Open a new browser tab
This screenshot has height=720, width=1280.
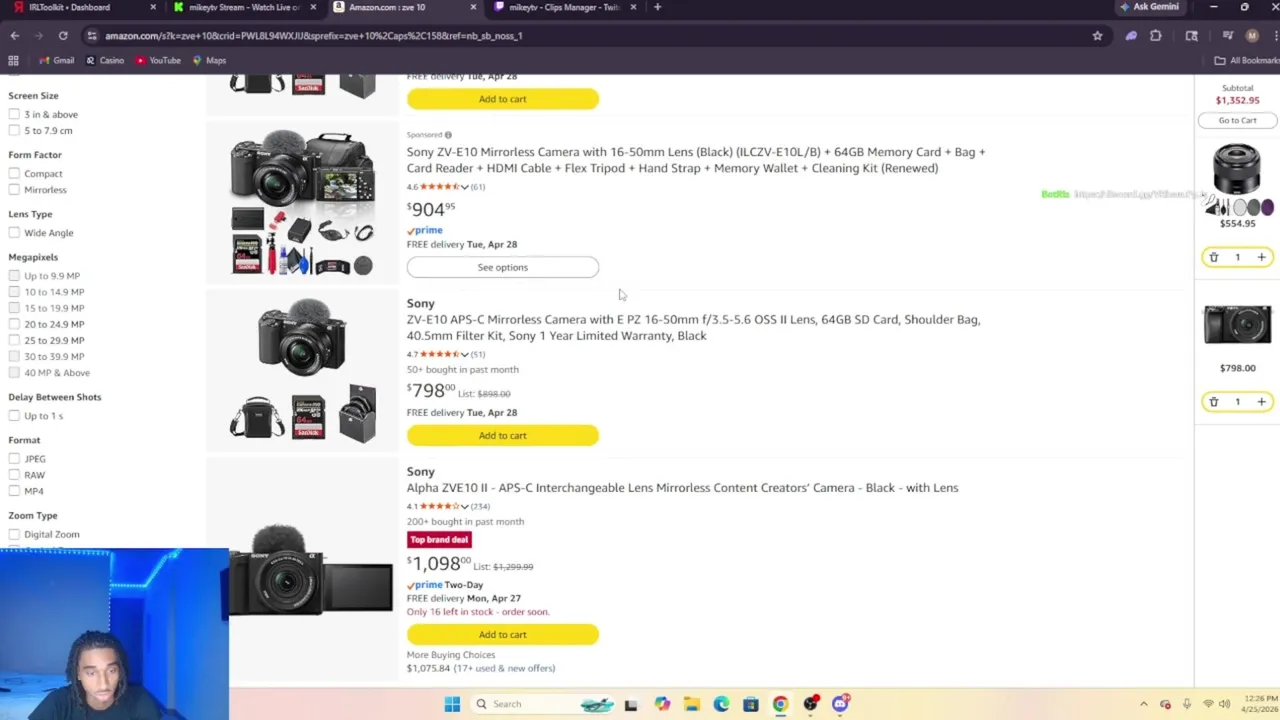pyautogui.click(x=657, y=7)
